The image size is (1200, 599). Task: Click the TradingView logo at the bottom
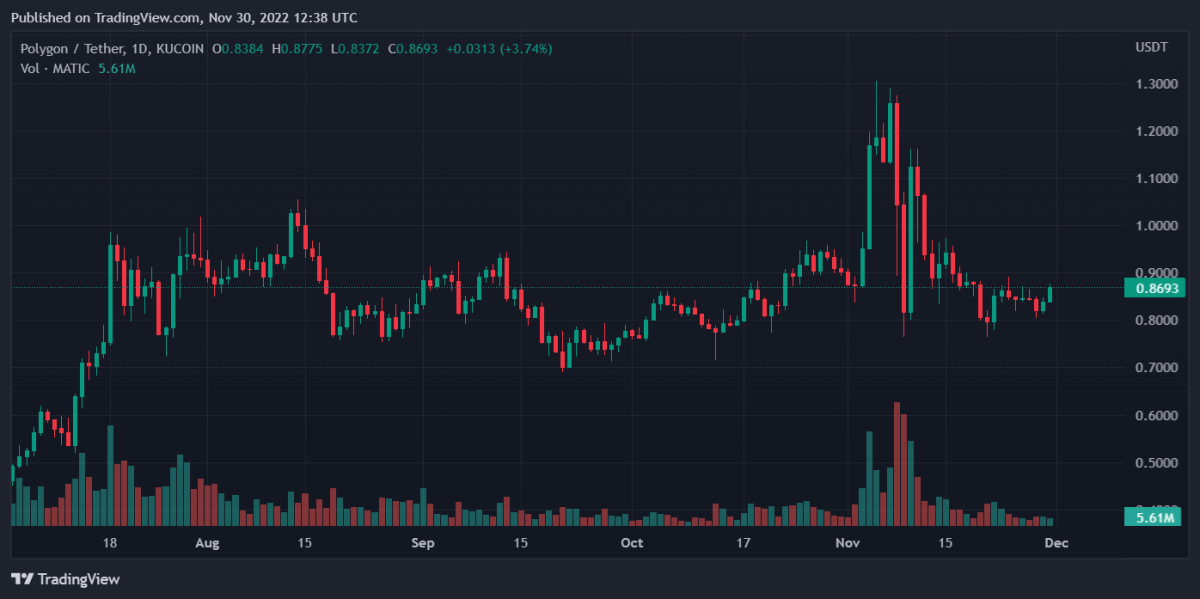pos(65,579)
